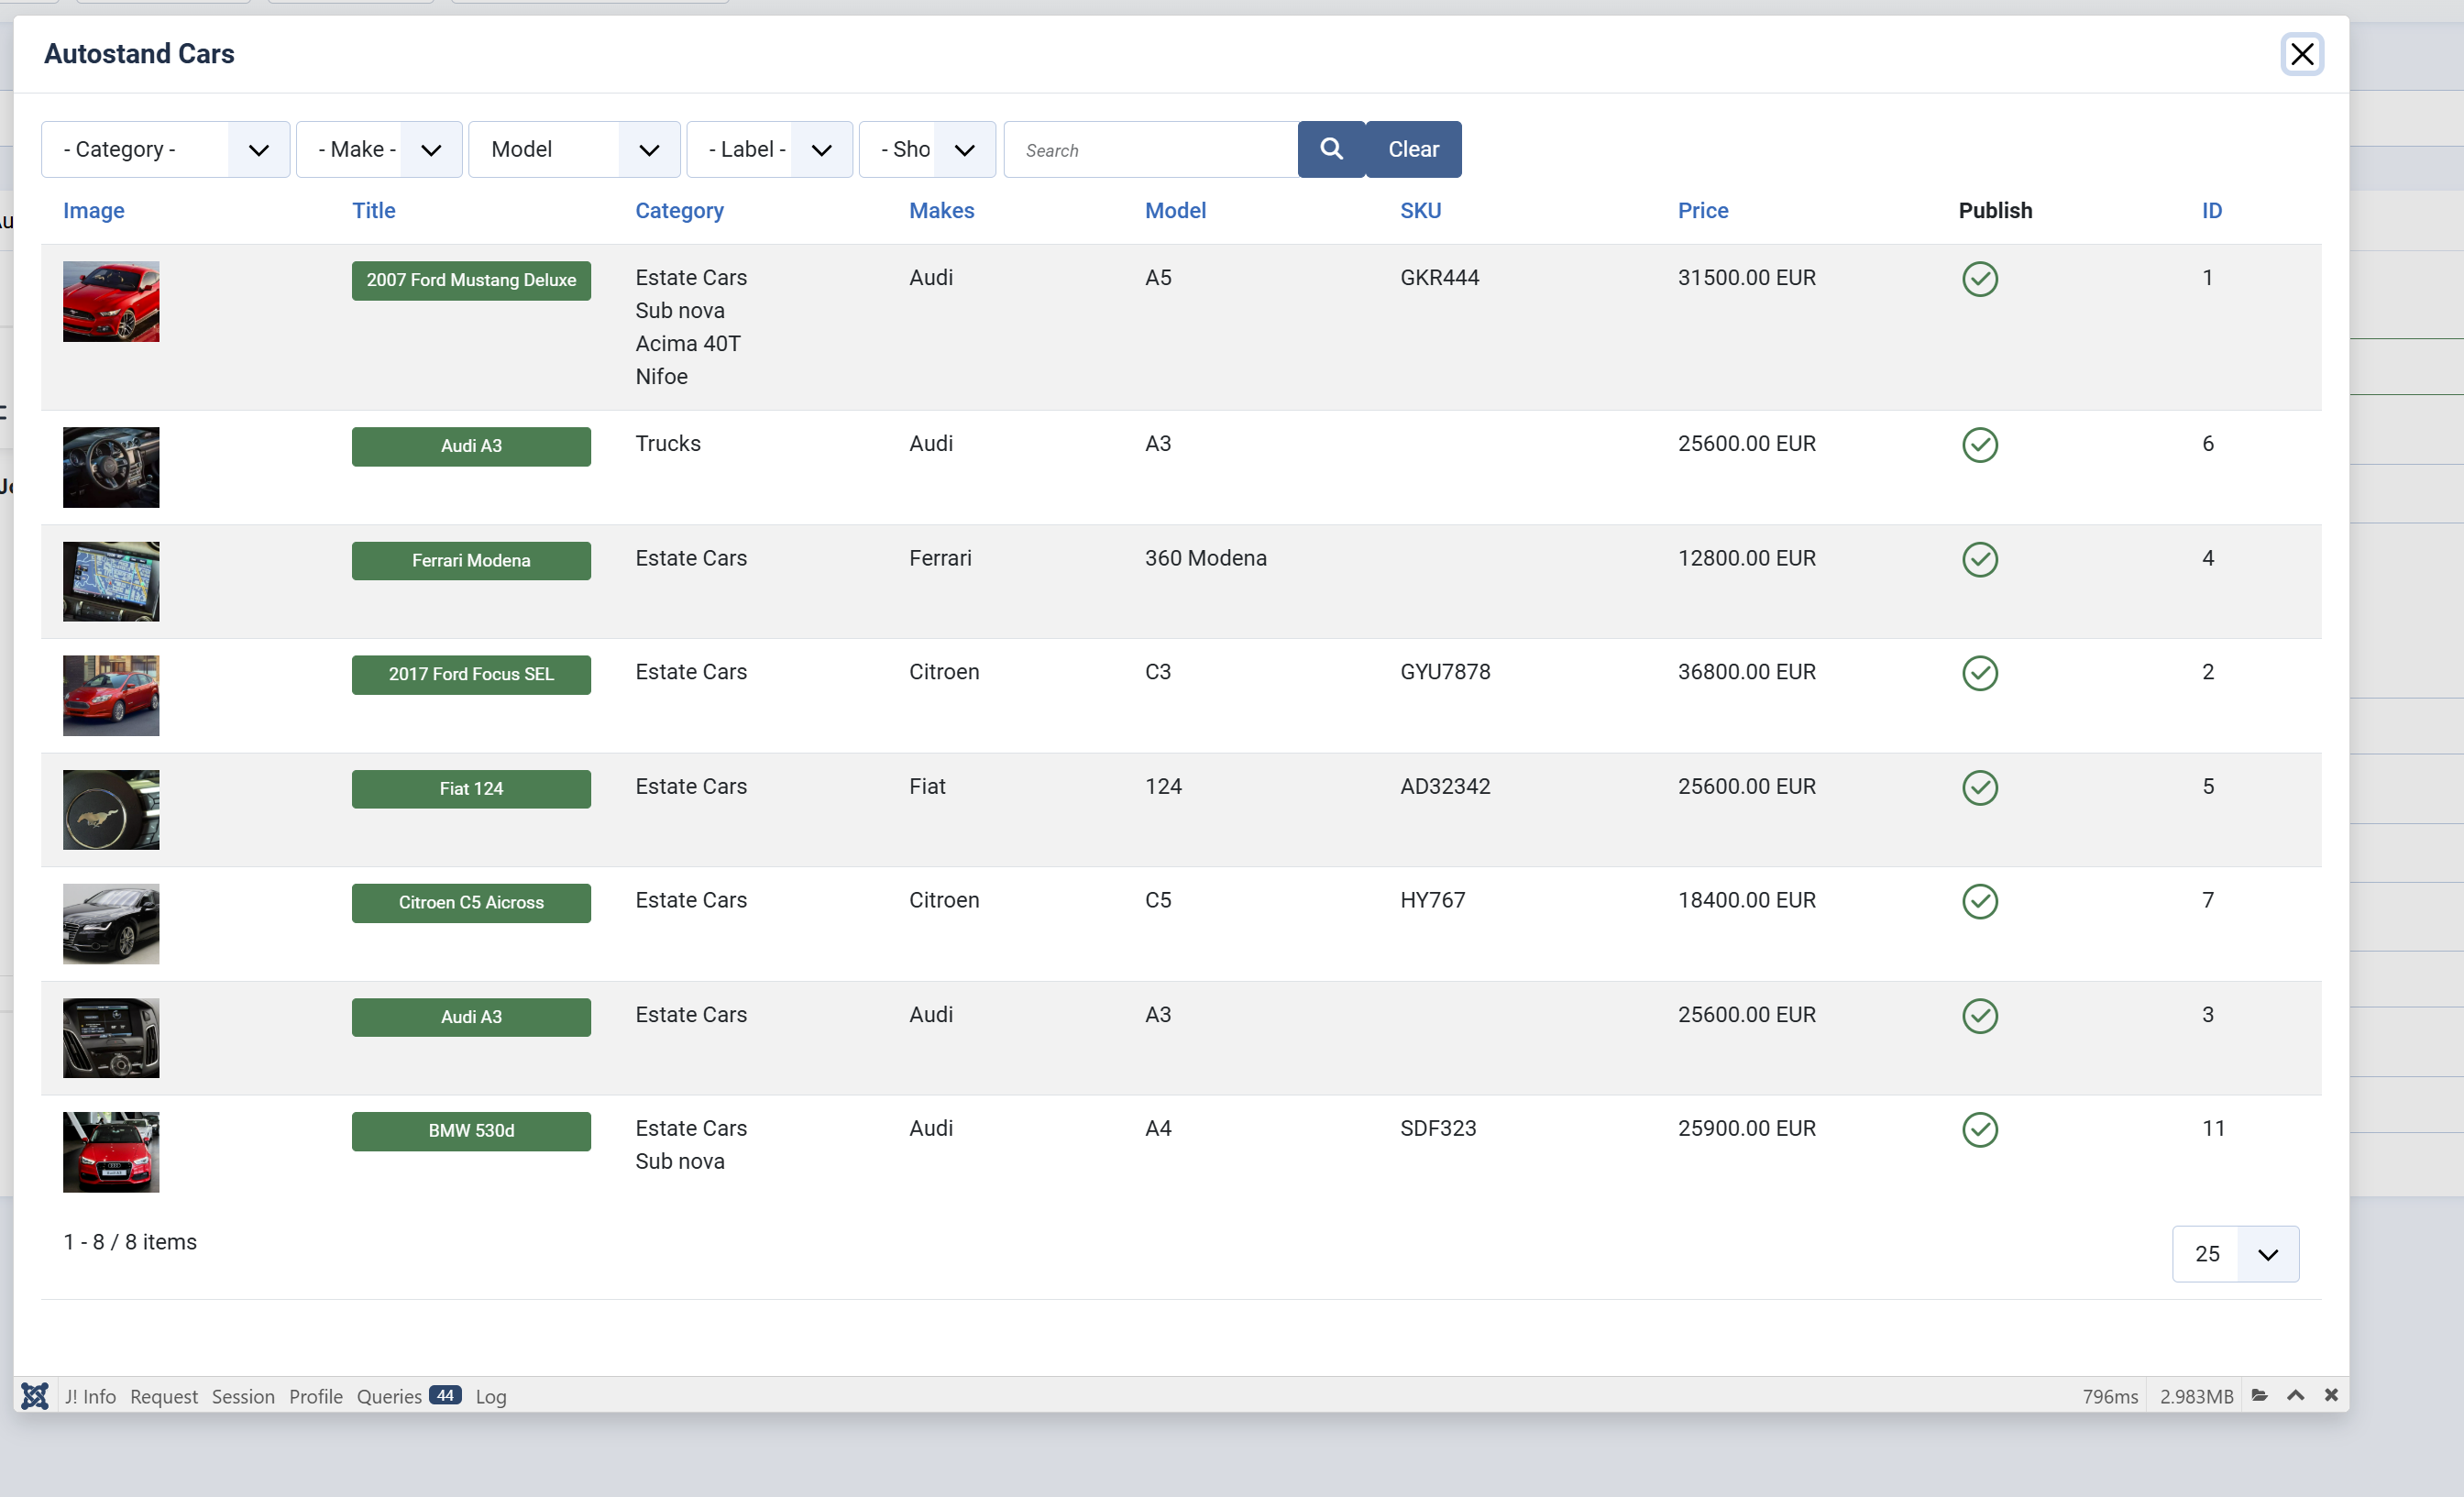Screen dimensions: 2464x1497
Task: Close the debug bar with x icon
Action: click(2331, 1395)
